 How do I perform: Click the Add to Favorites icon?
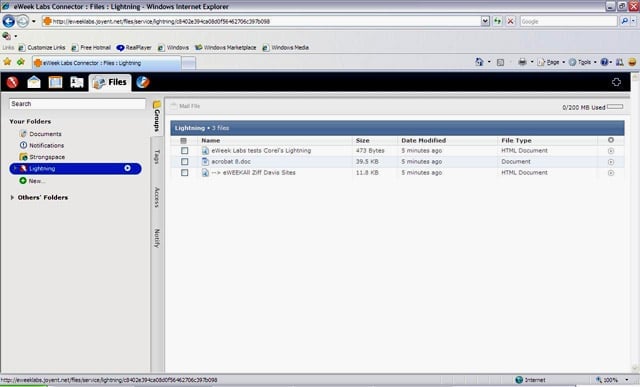point(21,62)
